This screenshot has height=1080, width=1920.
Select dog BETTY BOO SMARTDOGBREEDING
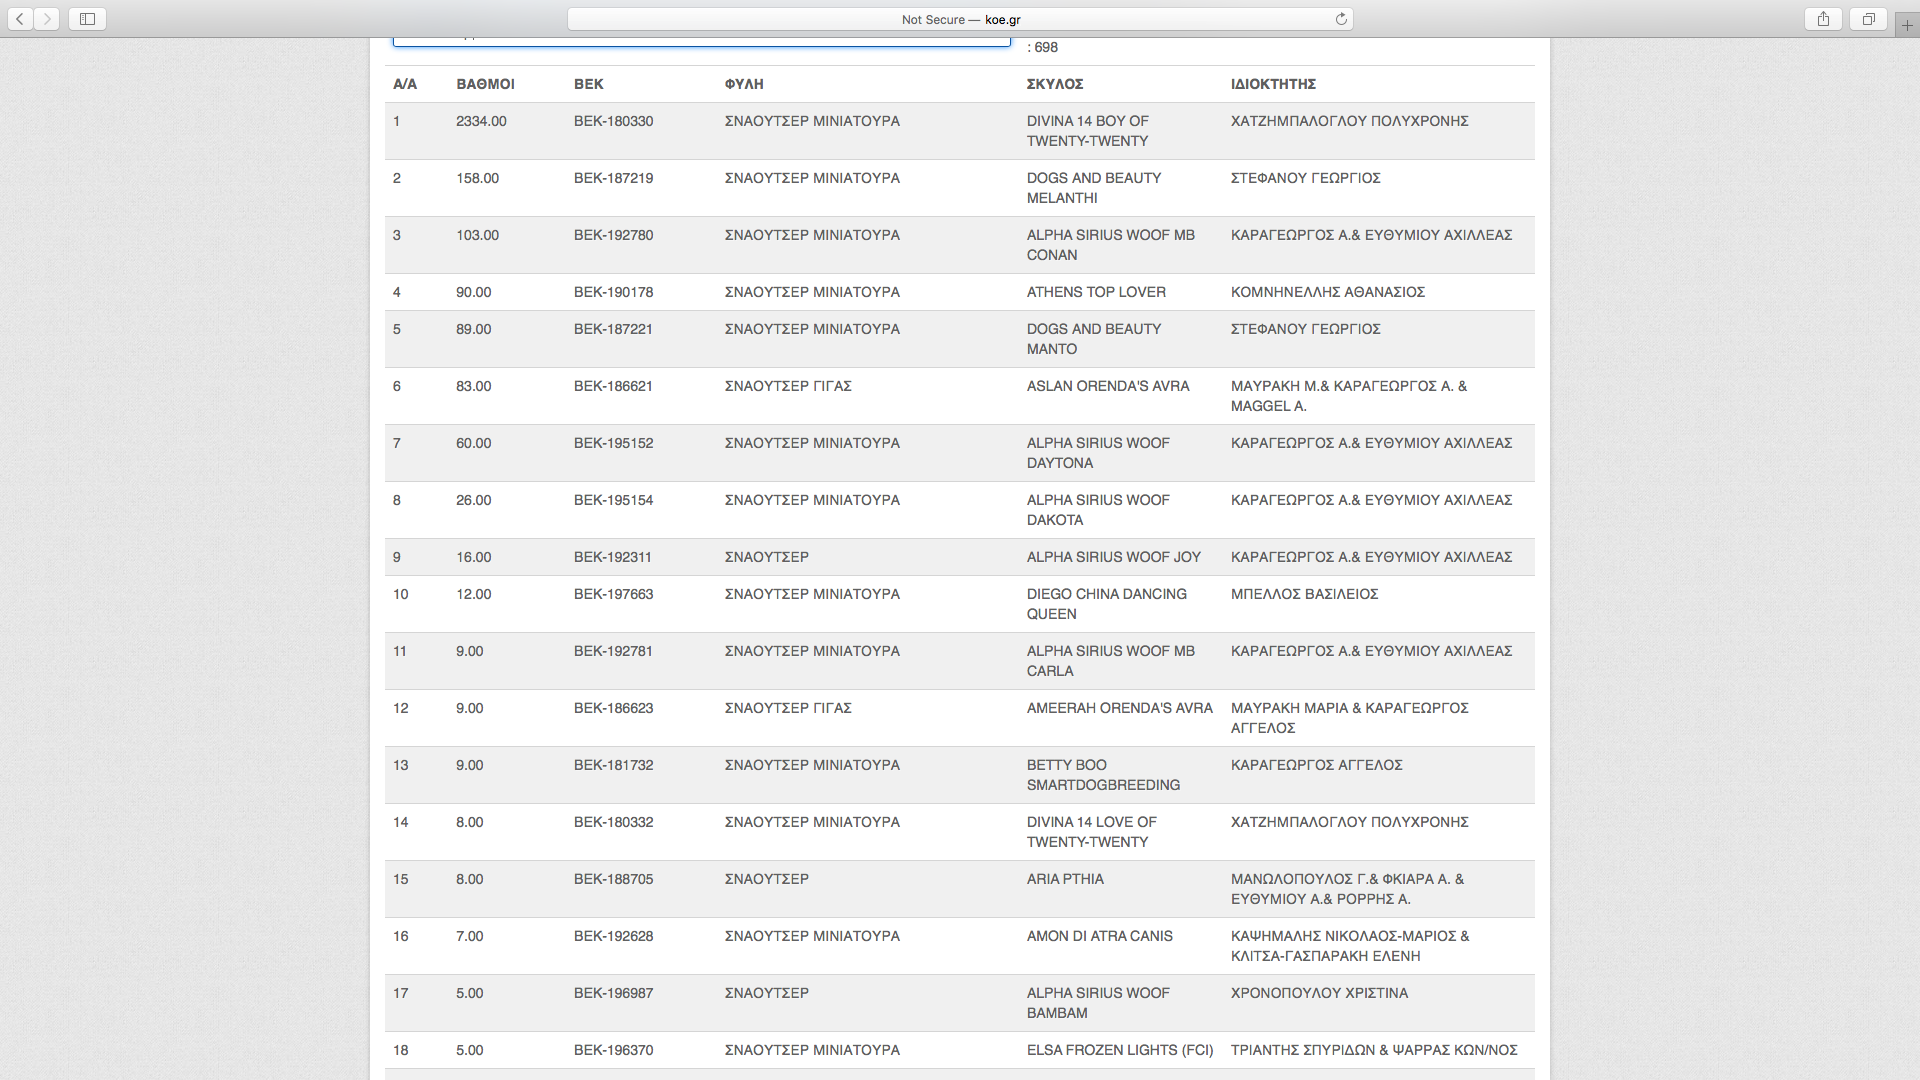pyautogui.click(x=1103, y=775)
